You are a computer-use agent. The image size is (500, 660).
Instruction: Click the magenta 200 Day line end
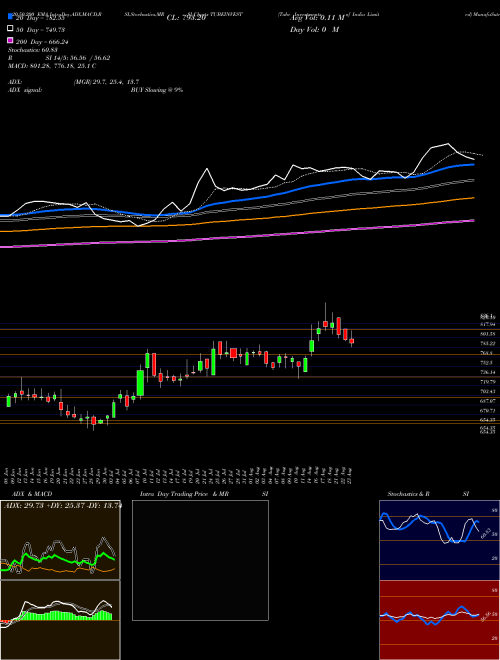coord(473,220)
